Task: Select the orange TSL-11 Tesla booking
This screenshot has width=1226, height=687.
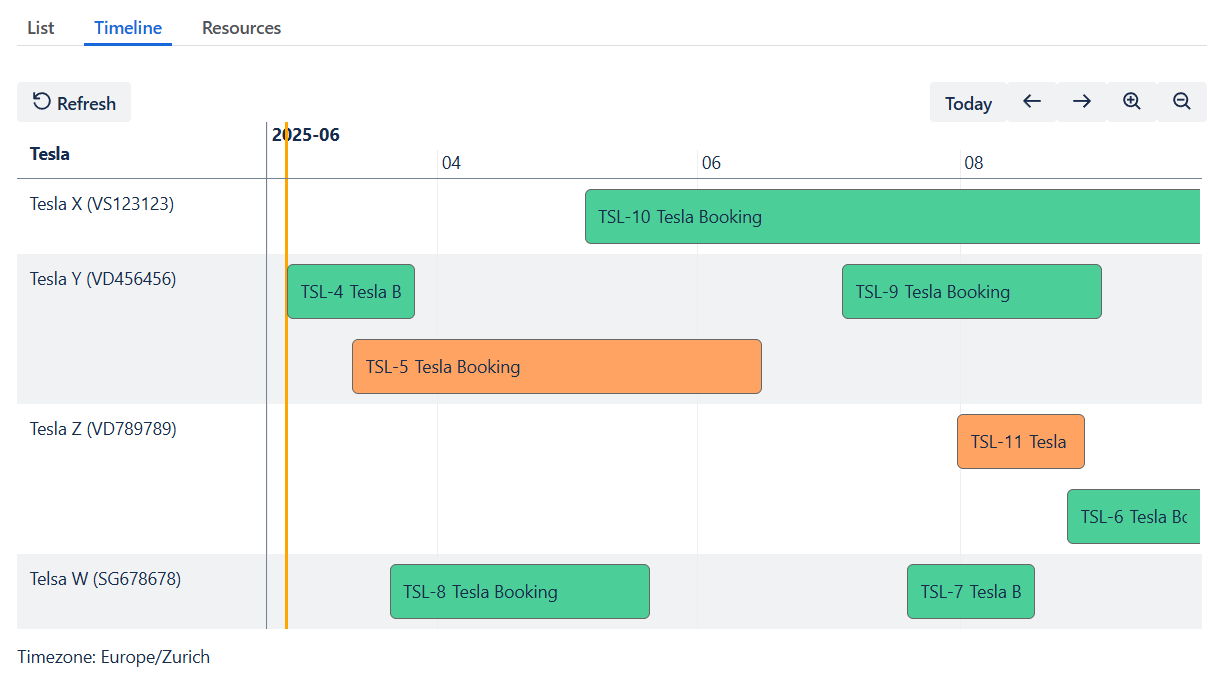Action: [x=1020, y=441]
